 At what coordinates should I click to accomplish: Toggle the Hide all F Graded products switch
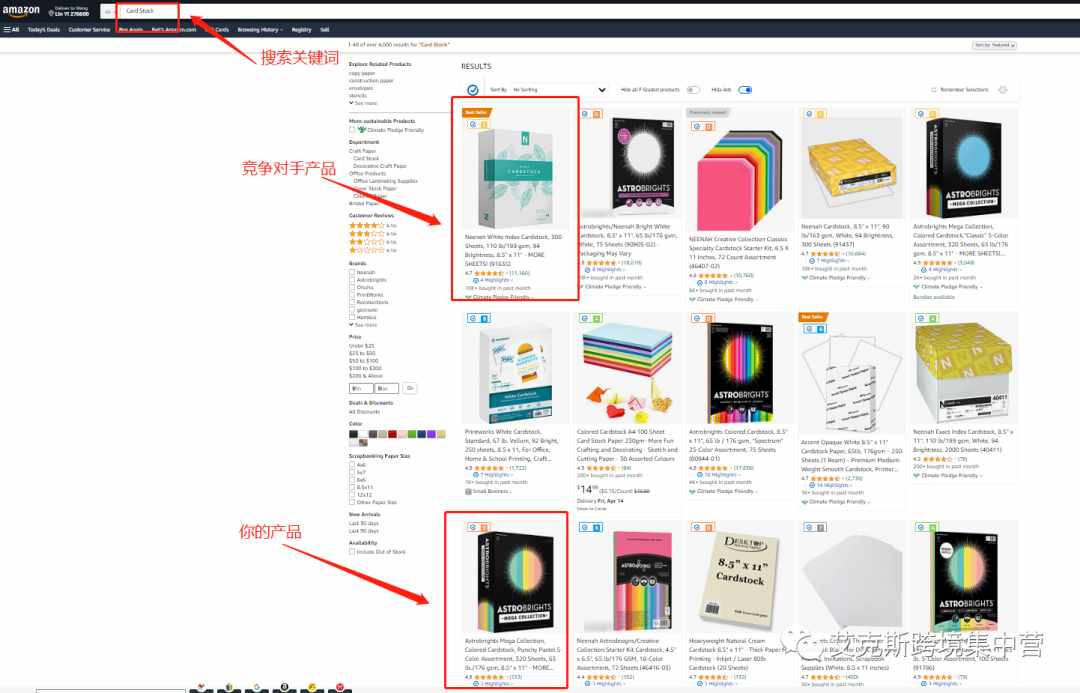coord(693,90)
